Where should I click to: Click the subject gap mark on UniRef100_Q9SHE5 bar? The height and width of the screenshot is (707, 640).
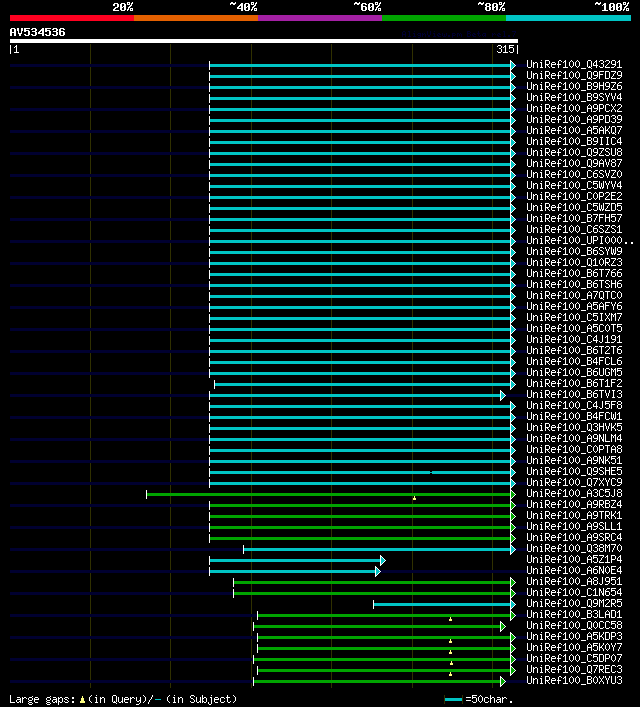[431, 473]
